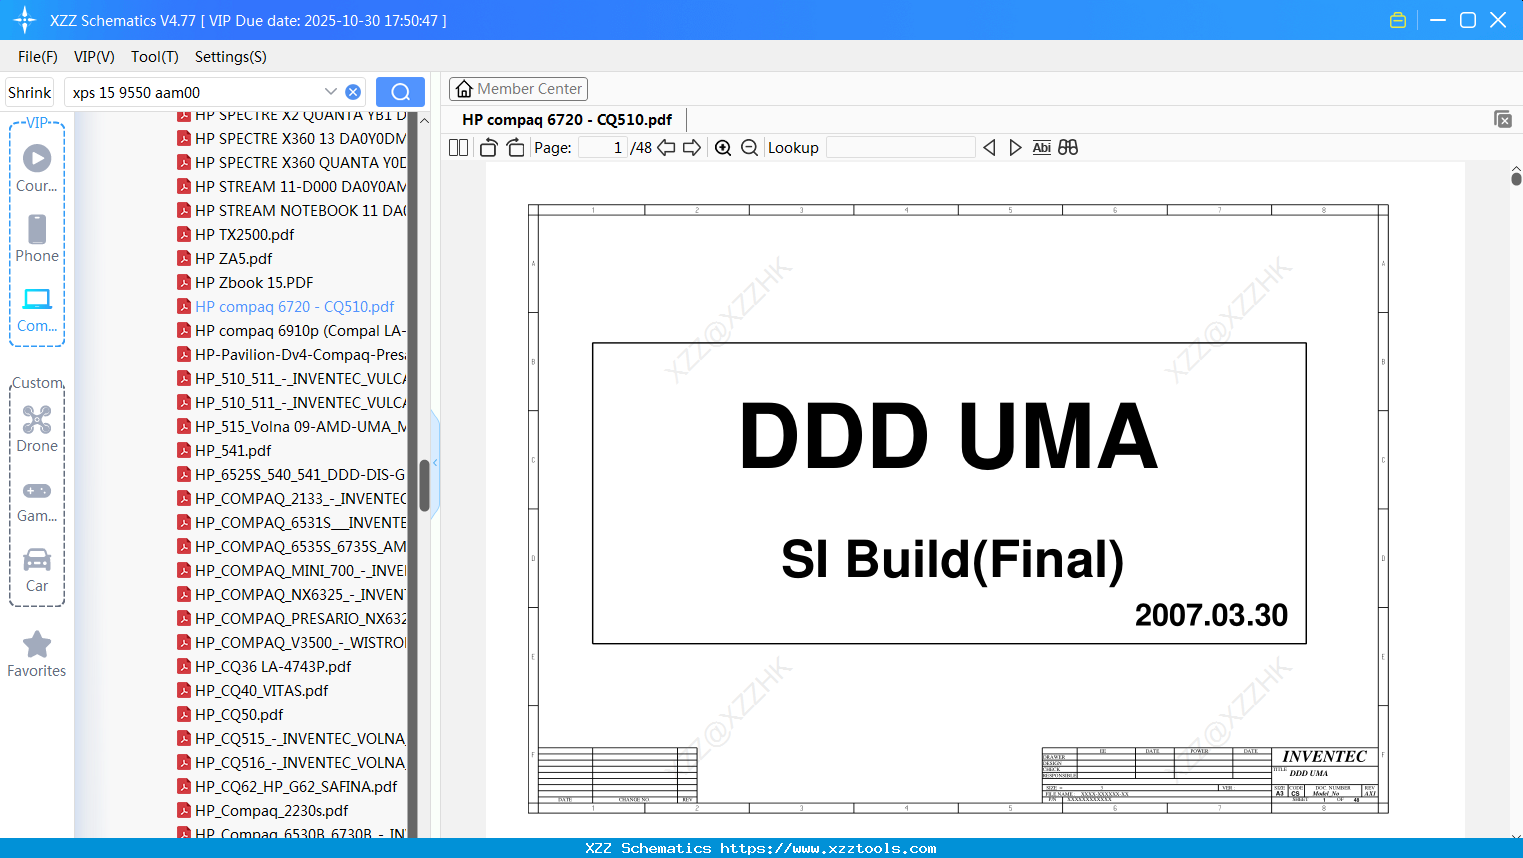Toggle two-page layout view icon

pos(459,148)
